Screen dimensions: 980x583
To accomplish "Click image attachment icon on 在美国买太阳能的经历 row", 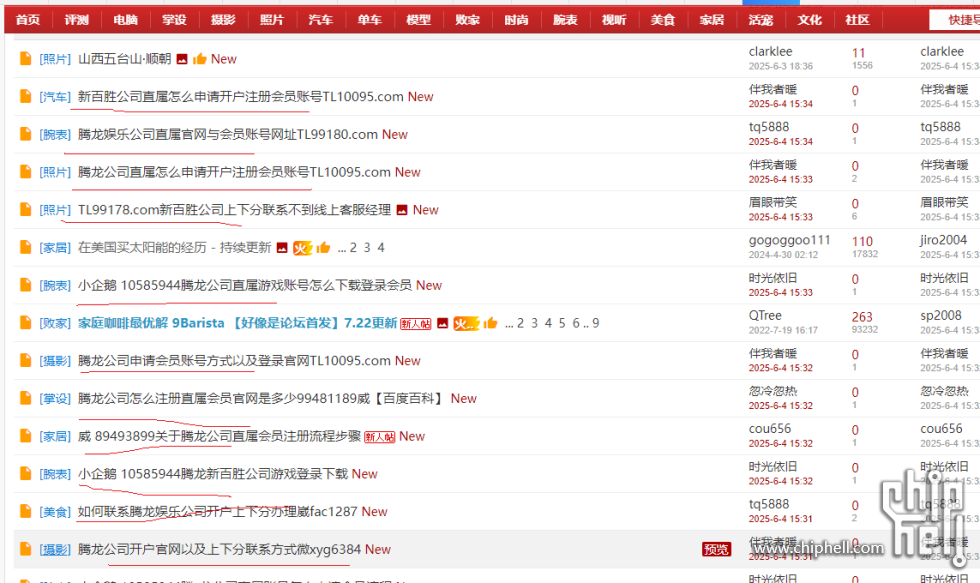I will tap(282, 248).
